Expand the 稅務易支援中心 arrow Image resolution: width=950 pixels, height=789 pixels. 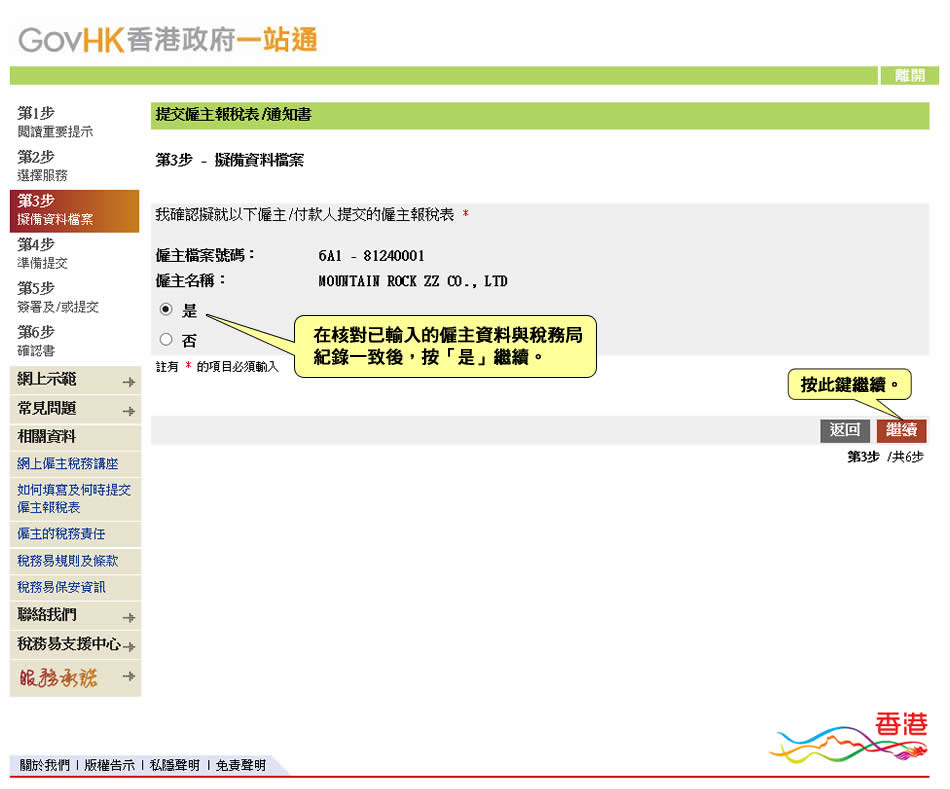pos(128,647)
